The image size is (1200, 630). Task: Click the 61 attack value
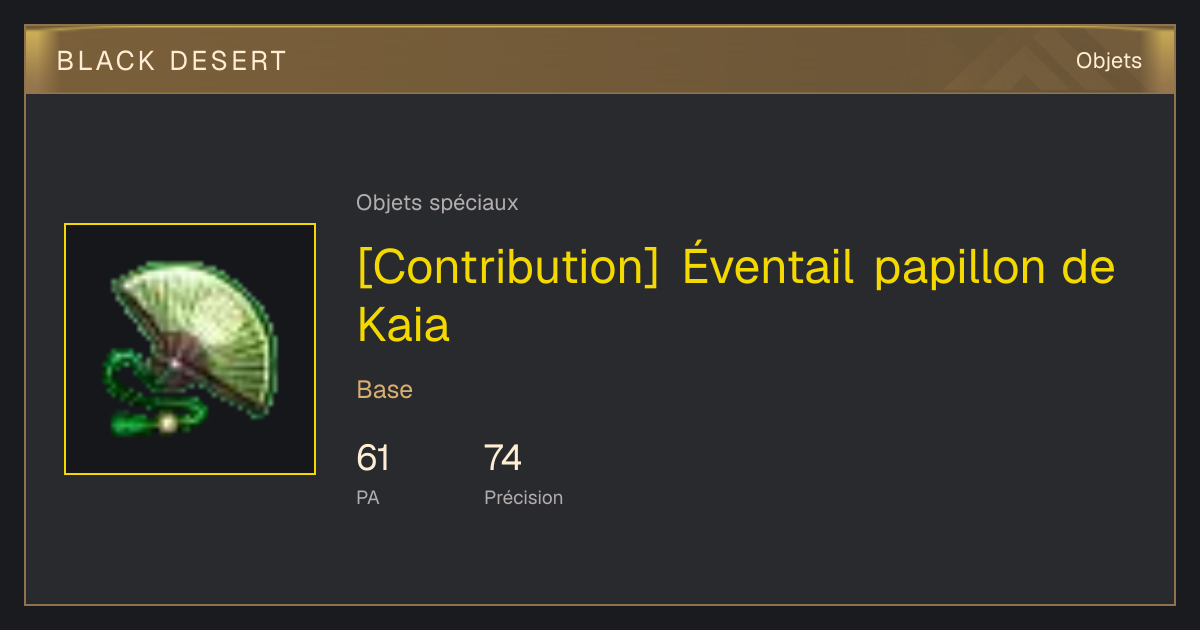point(373,458)
